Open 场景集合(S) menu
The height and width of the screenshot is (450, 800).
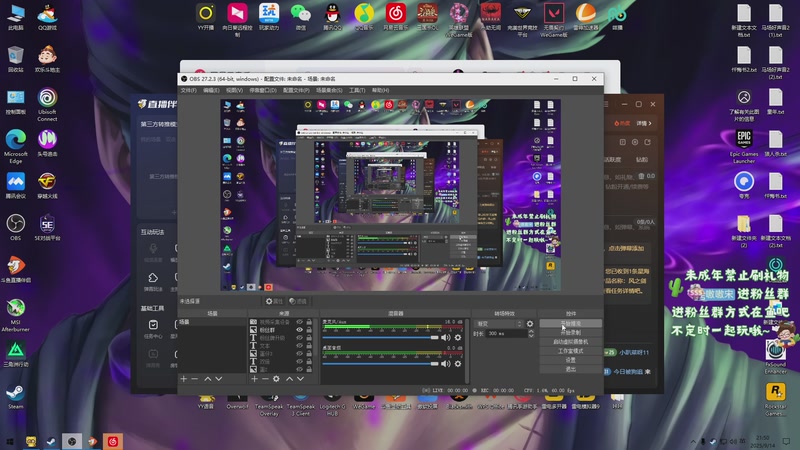point(329,90)
